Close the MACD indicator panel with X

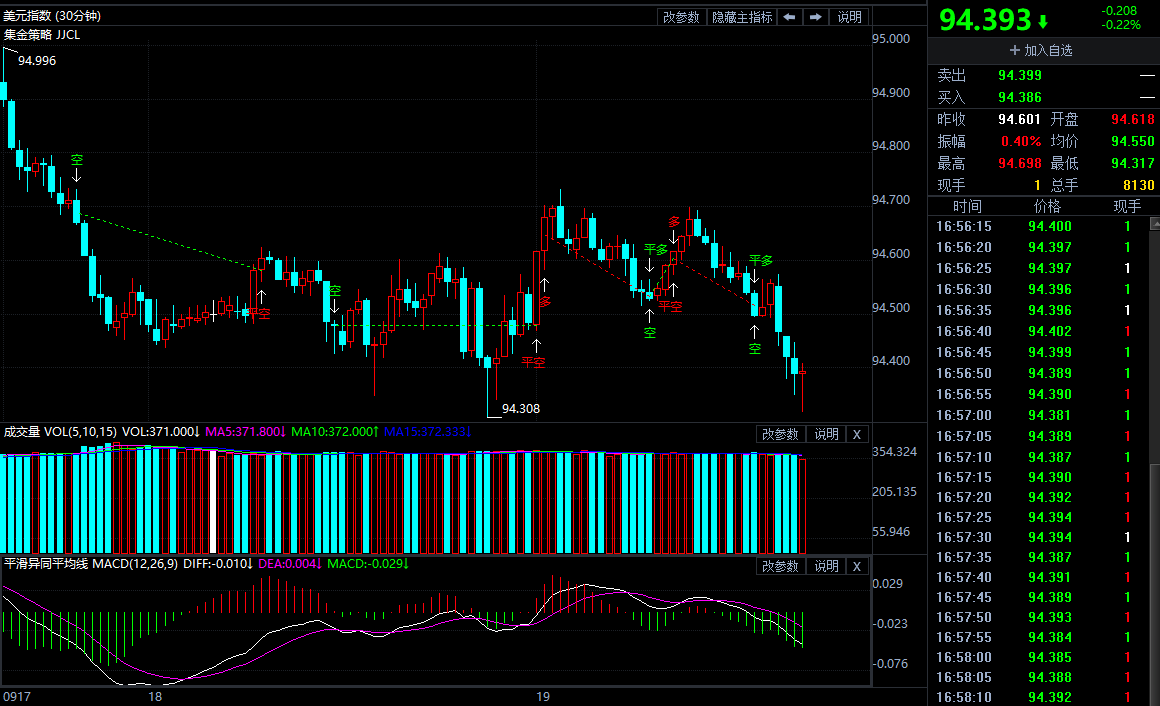point(857,566)
